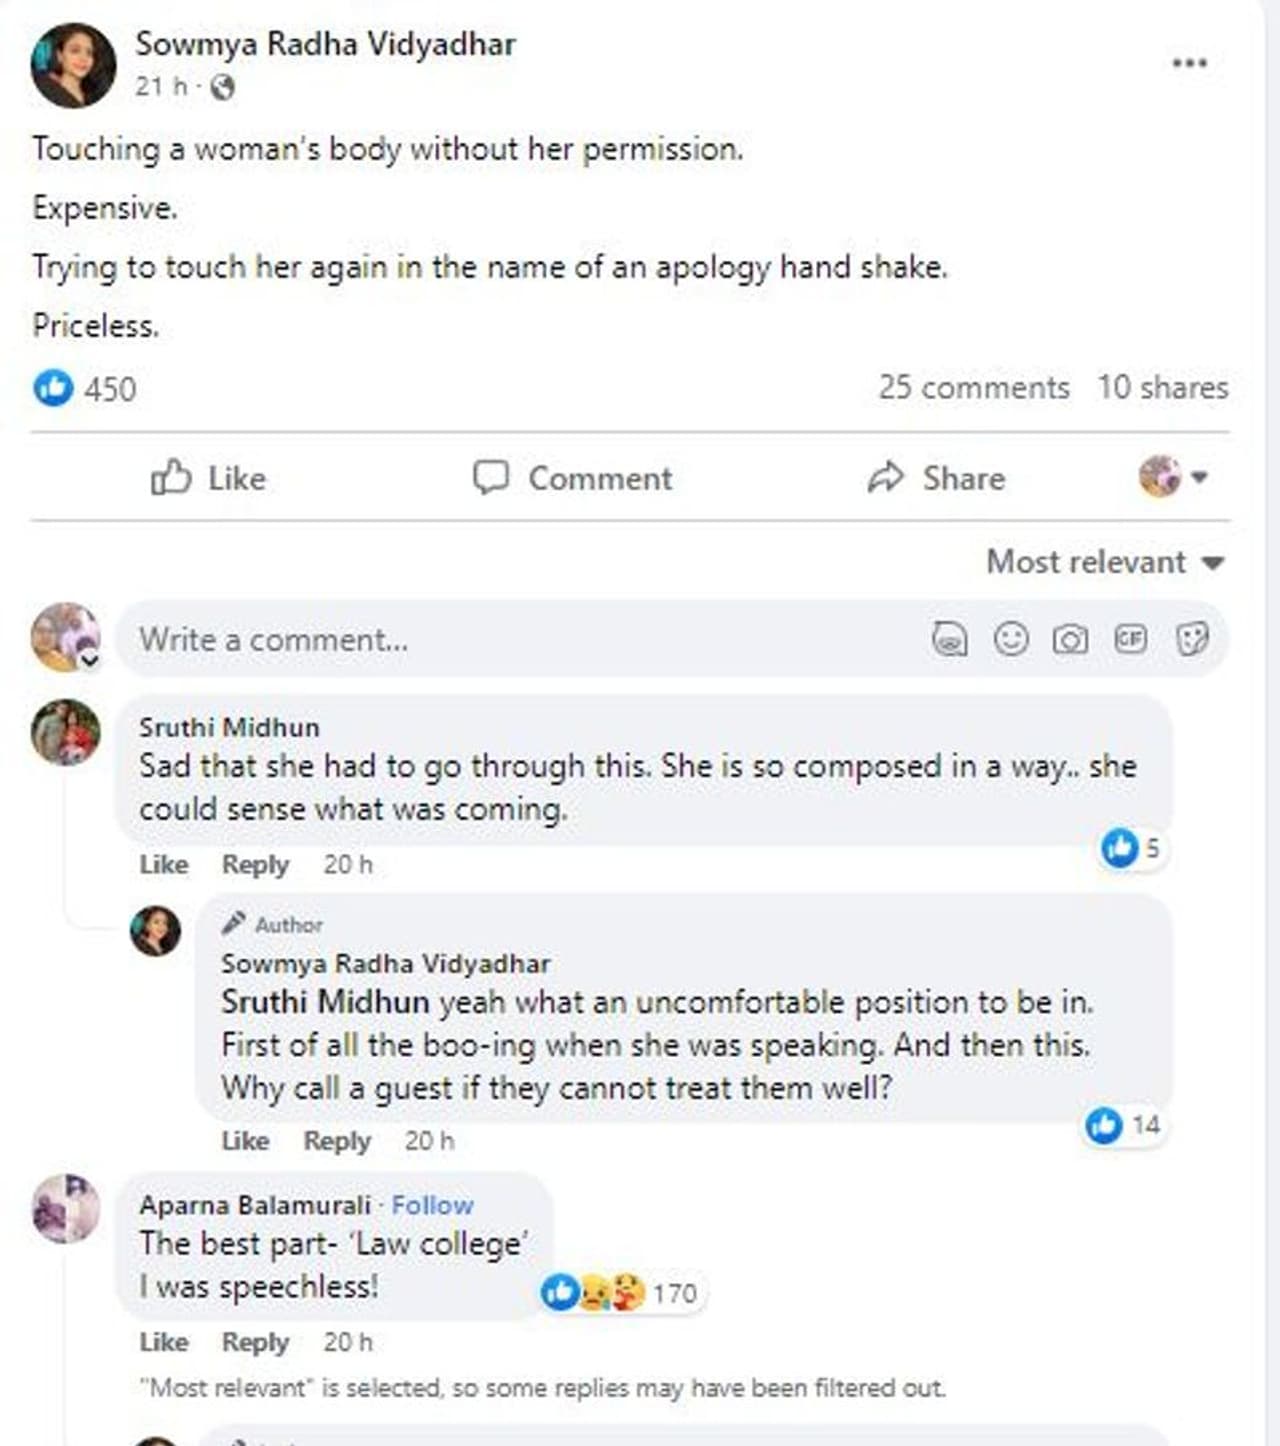Share this post
Image resolution: width=1280 pixels, height=1446 pixels.
pos(937,478)
